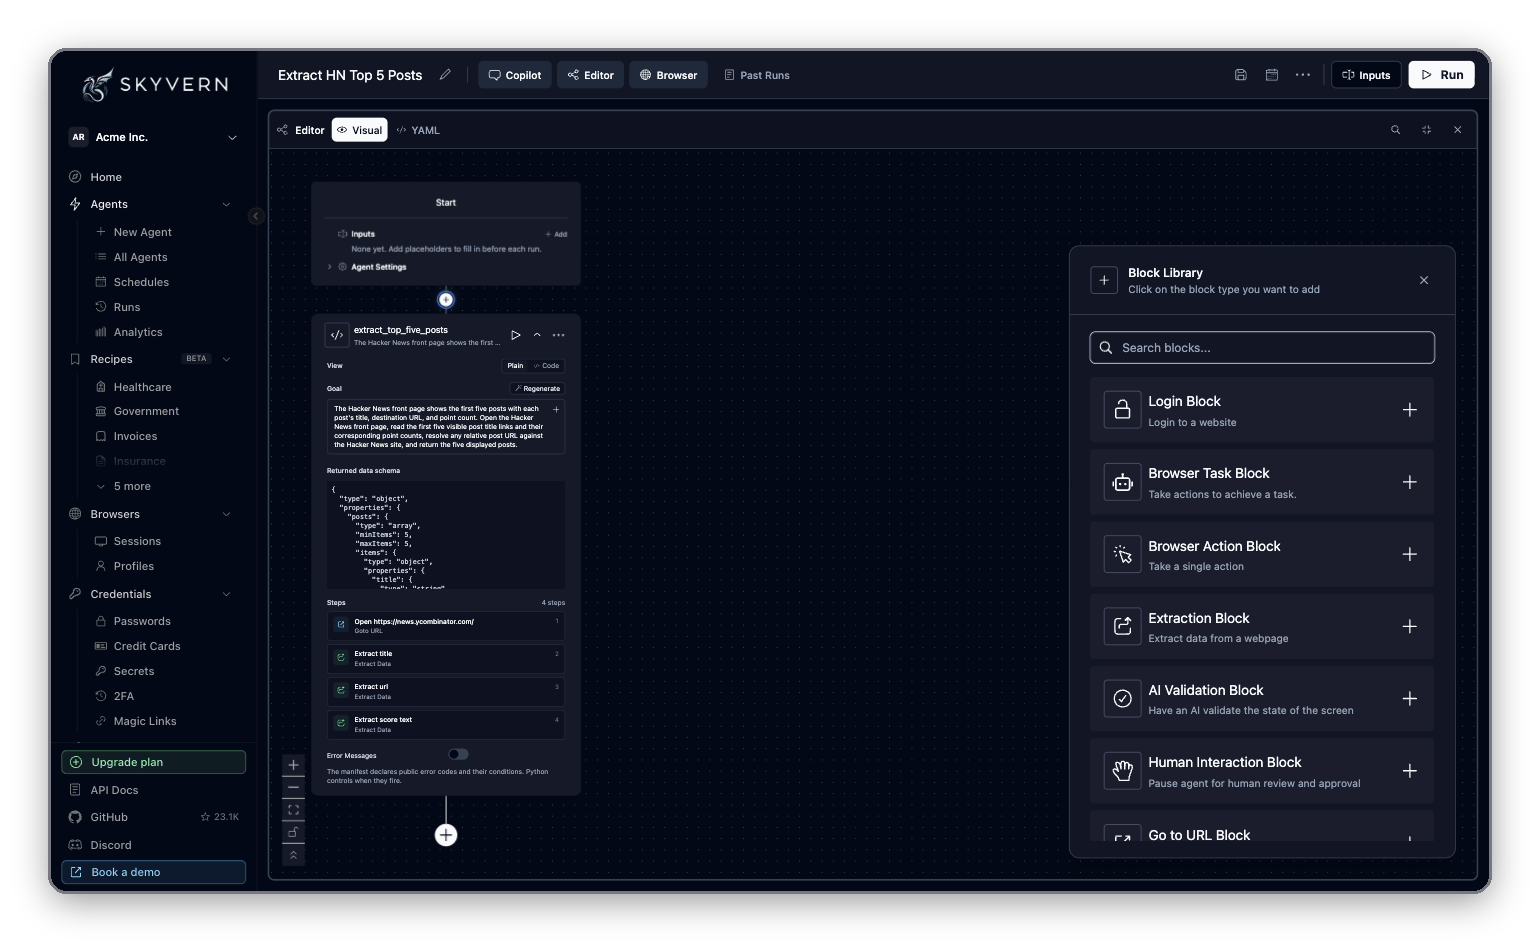The image size is (1540, 942).
Task: Run the extract_top_five_posts block play icon
Action: (x=516, y=335)
